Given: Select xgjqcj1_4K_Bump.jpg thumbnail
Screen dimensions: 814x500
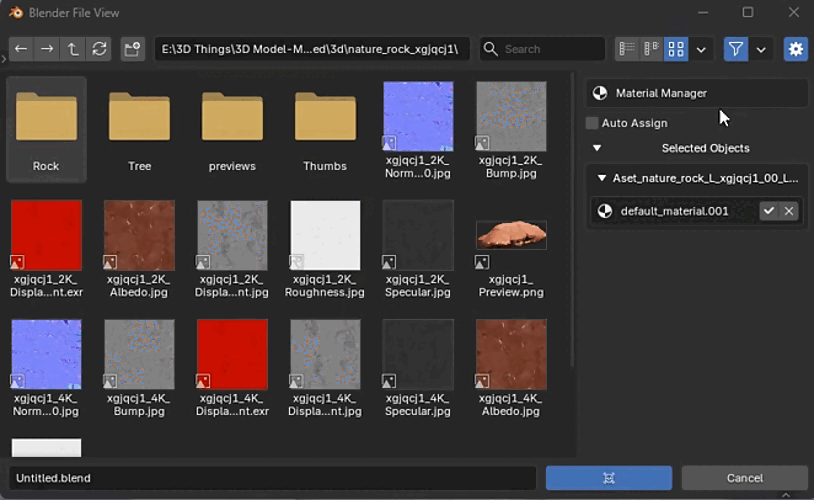Looking at the screenshot, I should click(139, 354).
